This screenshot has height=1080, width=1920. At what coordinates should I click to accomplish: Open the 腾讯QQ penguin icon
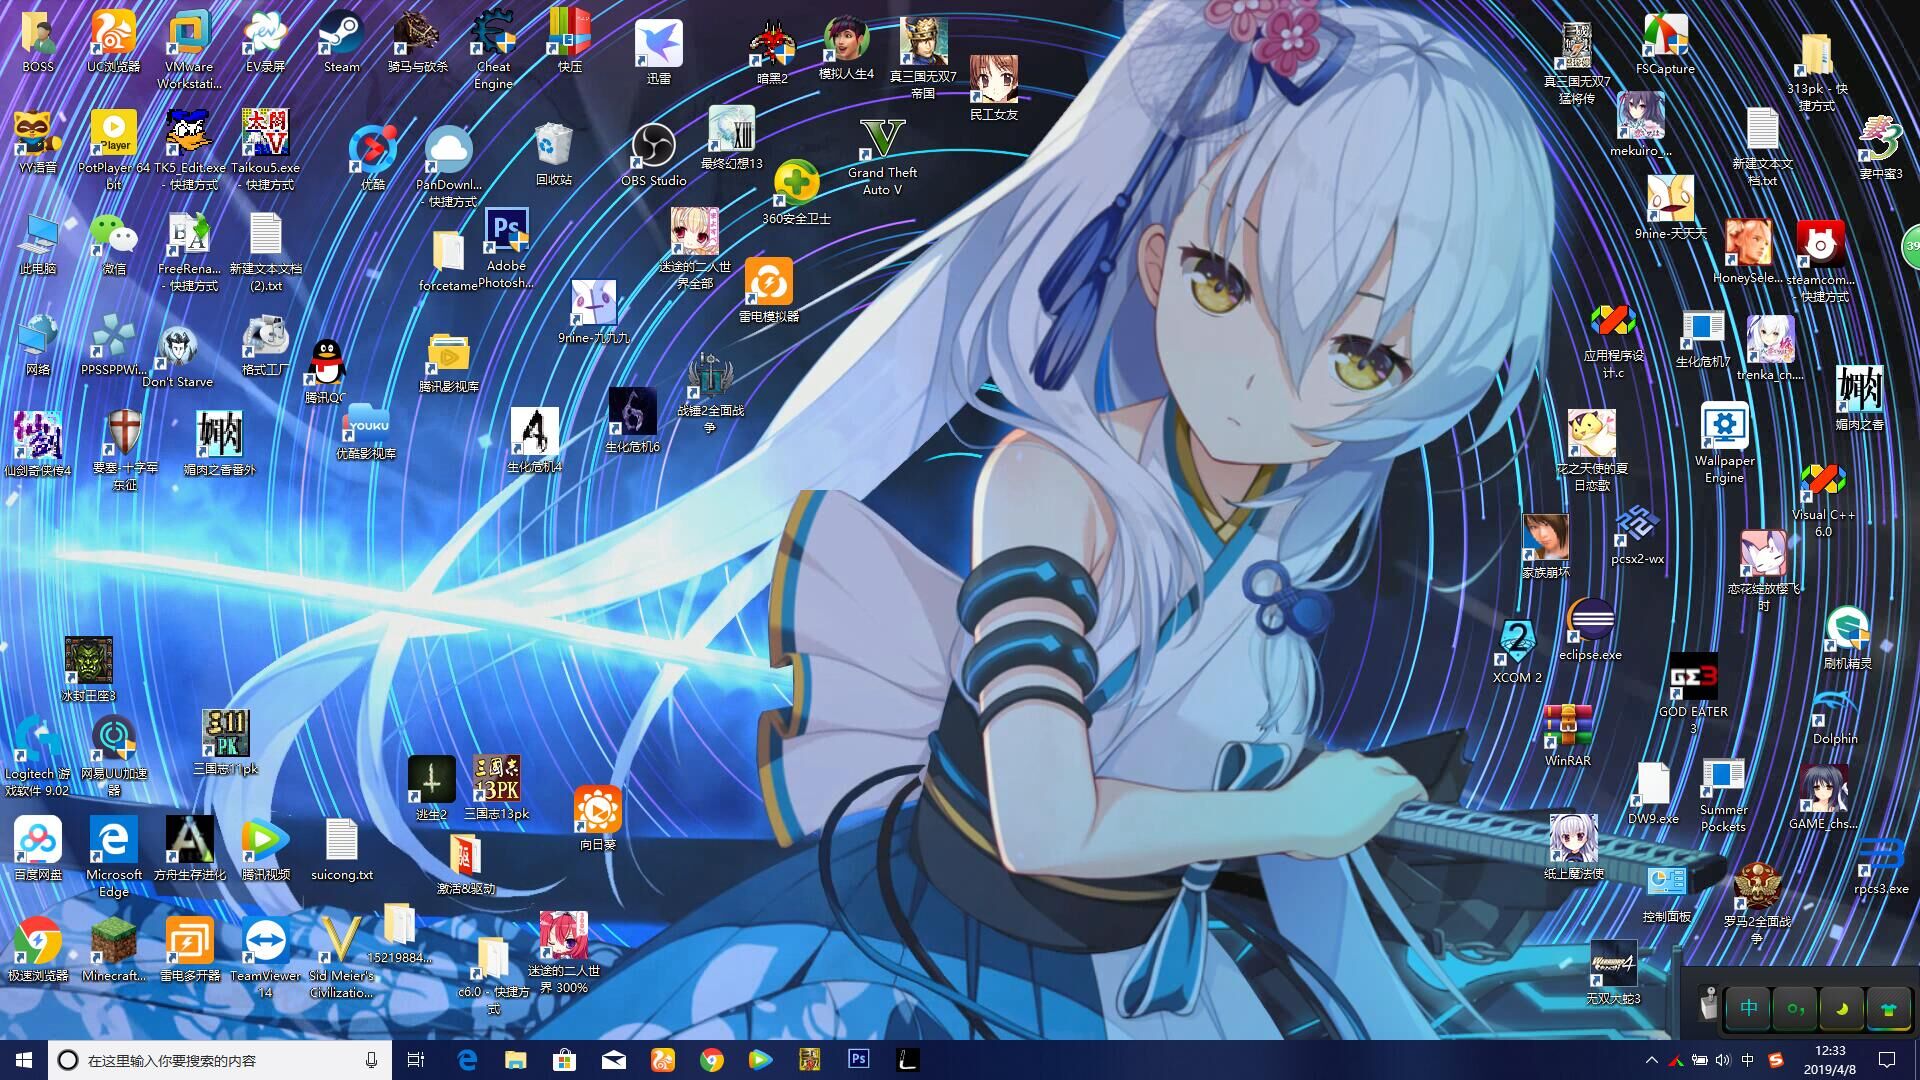pyautogui.click(x=326, y=371)
